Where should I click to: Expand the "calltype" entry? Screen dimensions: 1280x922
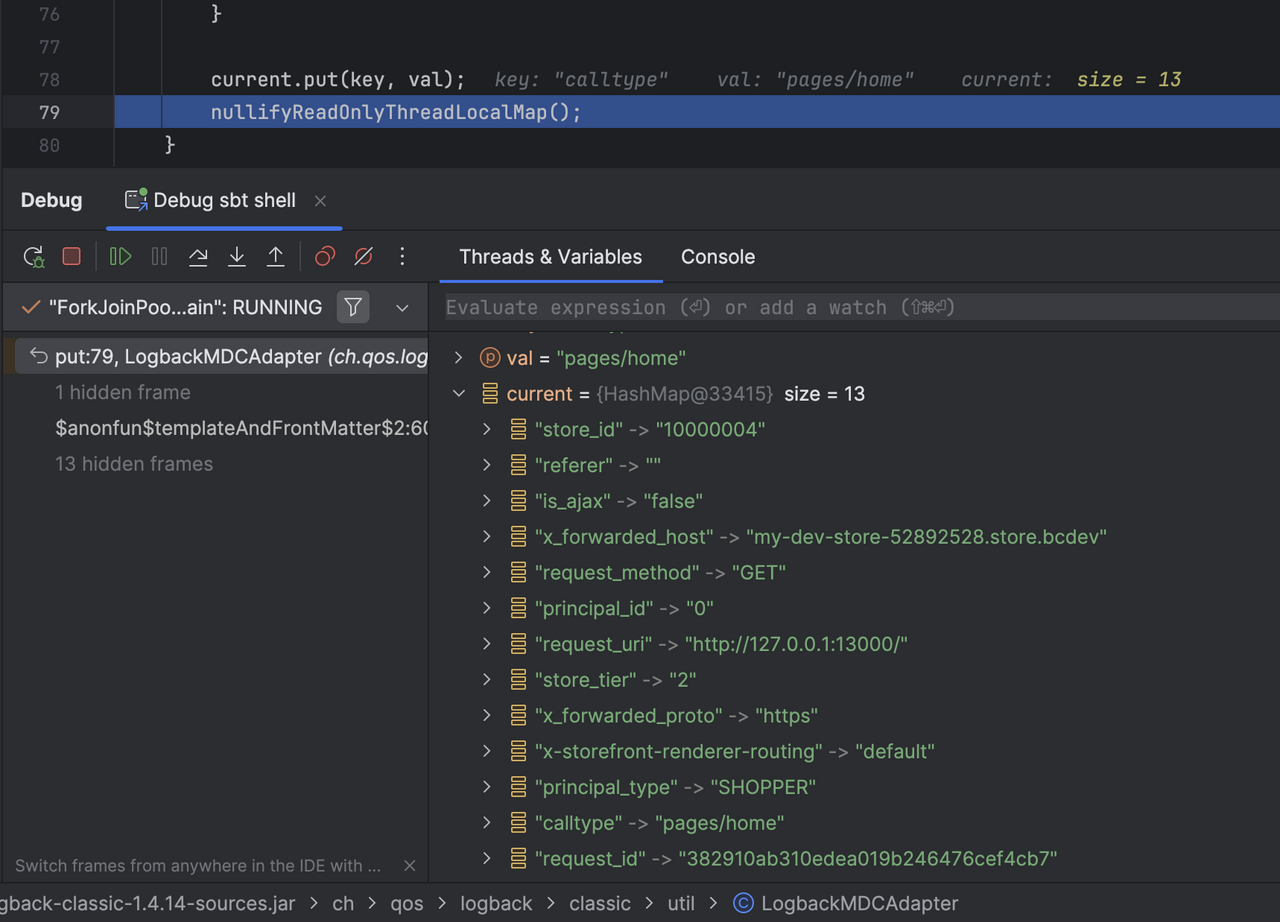(x=487, y=822)
